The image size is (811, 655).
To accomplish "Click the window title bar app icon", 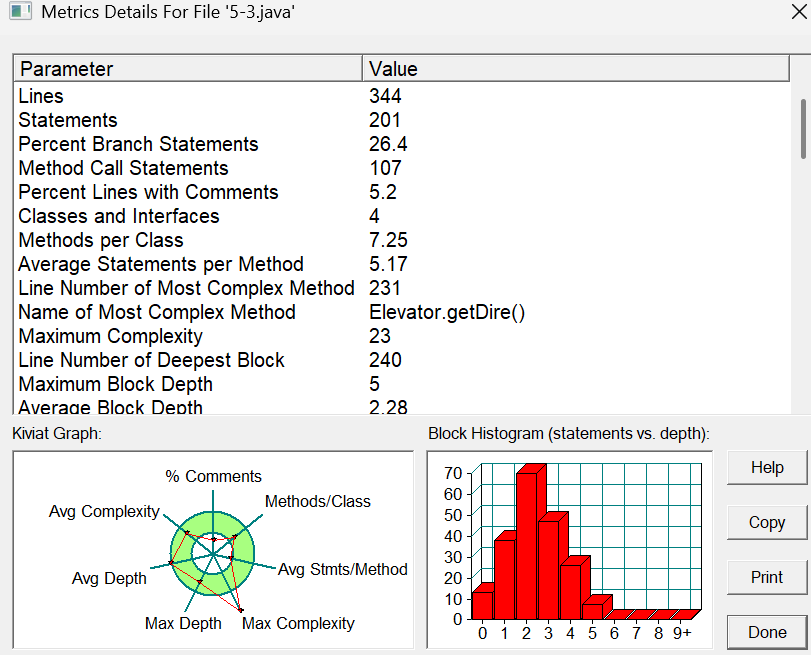I will (x=20, y=11).
